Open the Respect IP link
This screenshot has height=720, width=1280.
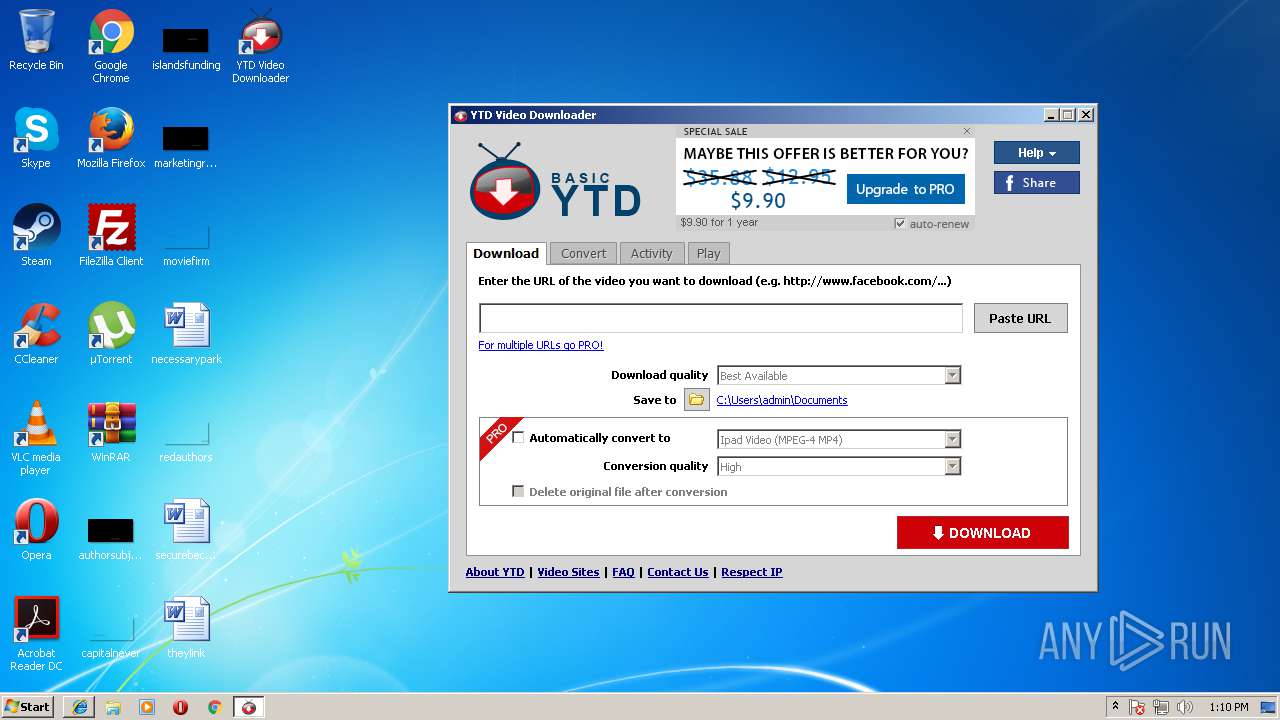[x=752, y=572]
